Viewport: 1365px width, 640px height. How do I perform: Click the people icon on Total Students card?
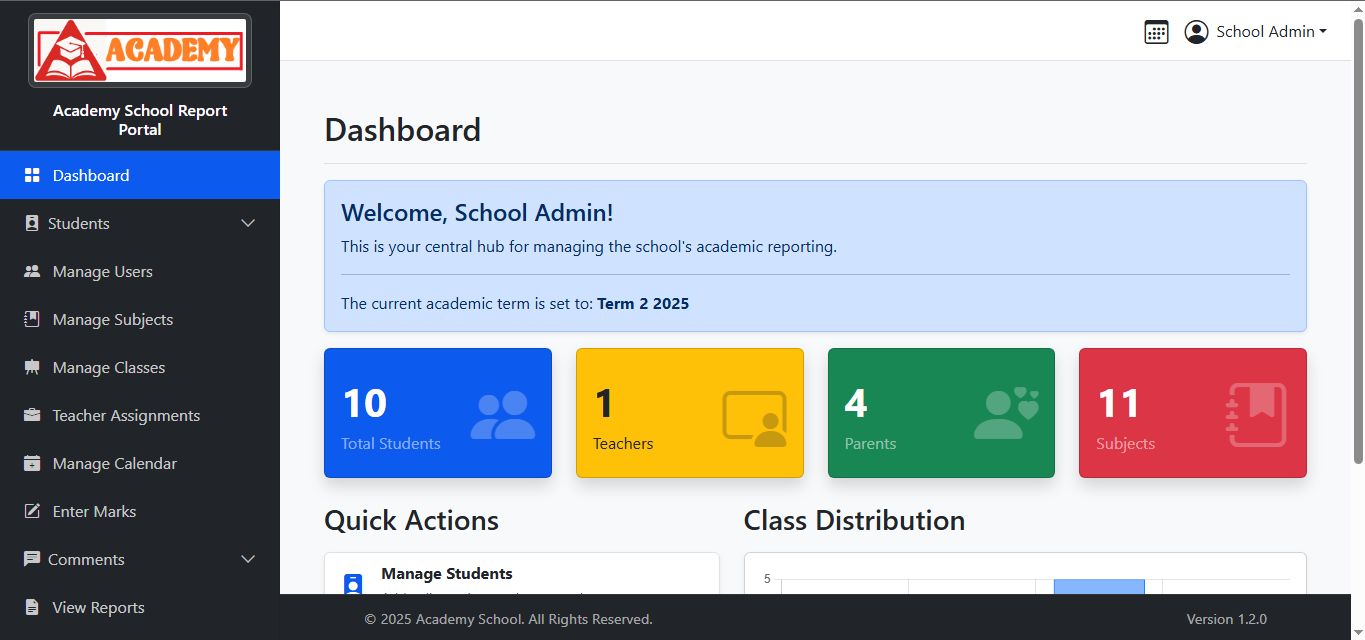click(503, 415)
